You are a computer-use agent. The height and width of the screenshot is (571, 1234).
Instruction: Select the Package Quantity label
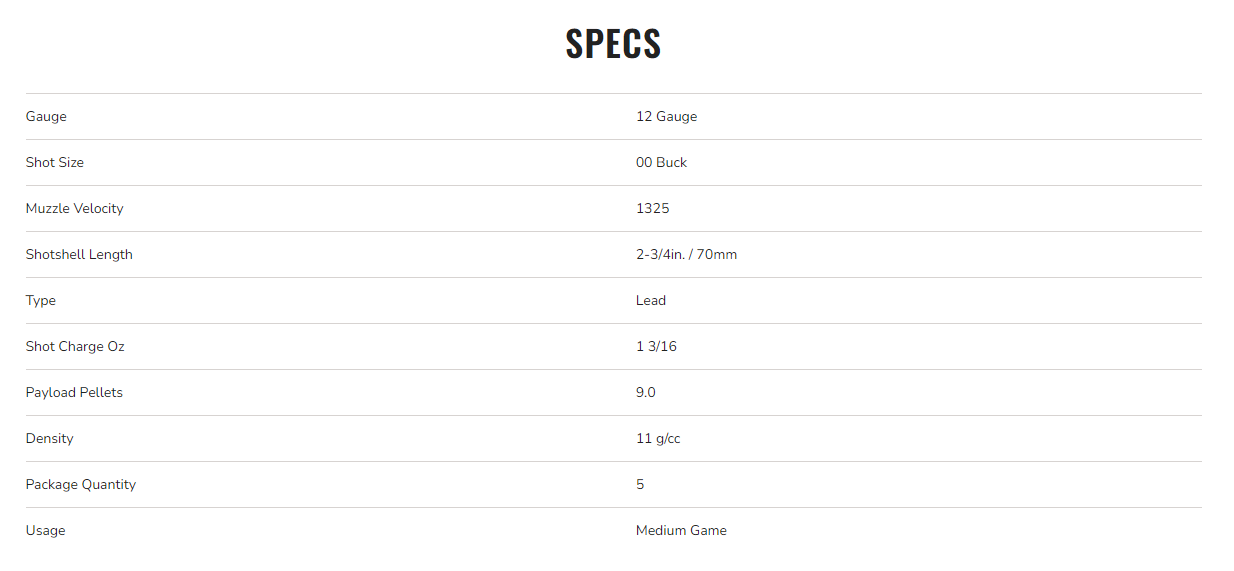[81, 484]
